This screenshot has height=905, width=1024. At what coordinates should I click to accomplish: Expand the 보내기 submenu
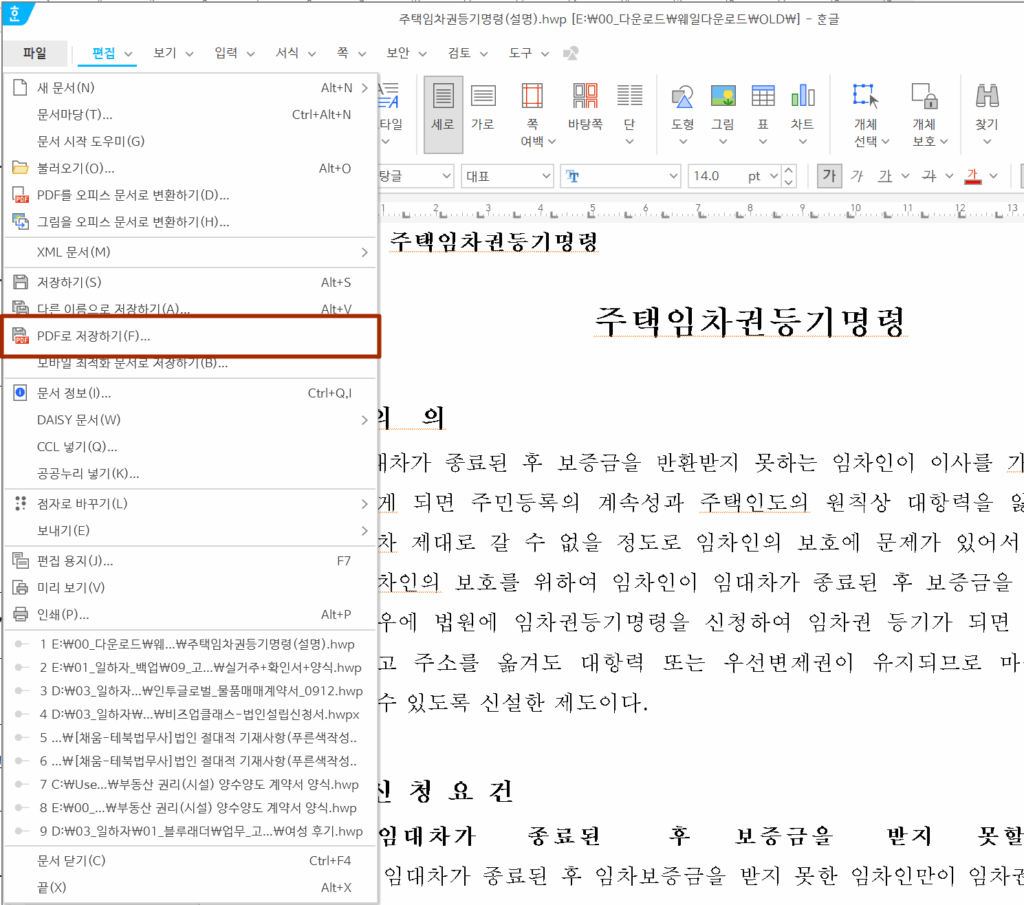click(x=364, y=531)
